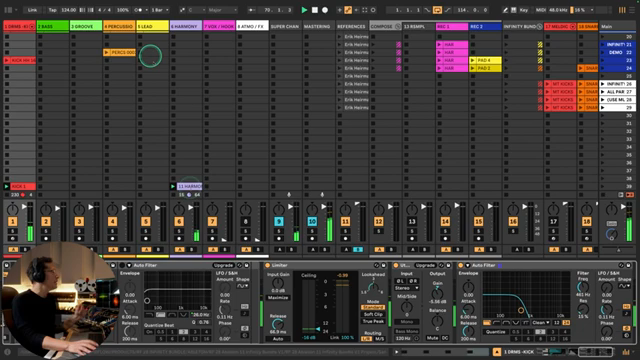Viewport: 640px width, 360px height.
Task: Click the left Auto Filter Upgrade button
Action: [223, 265]
